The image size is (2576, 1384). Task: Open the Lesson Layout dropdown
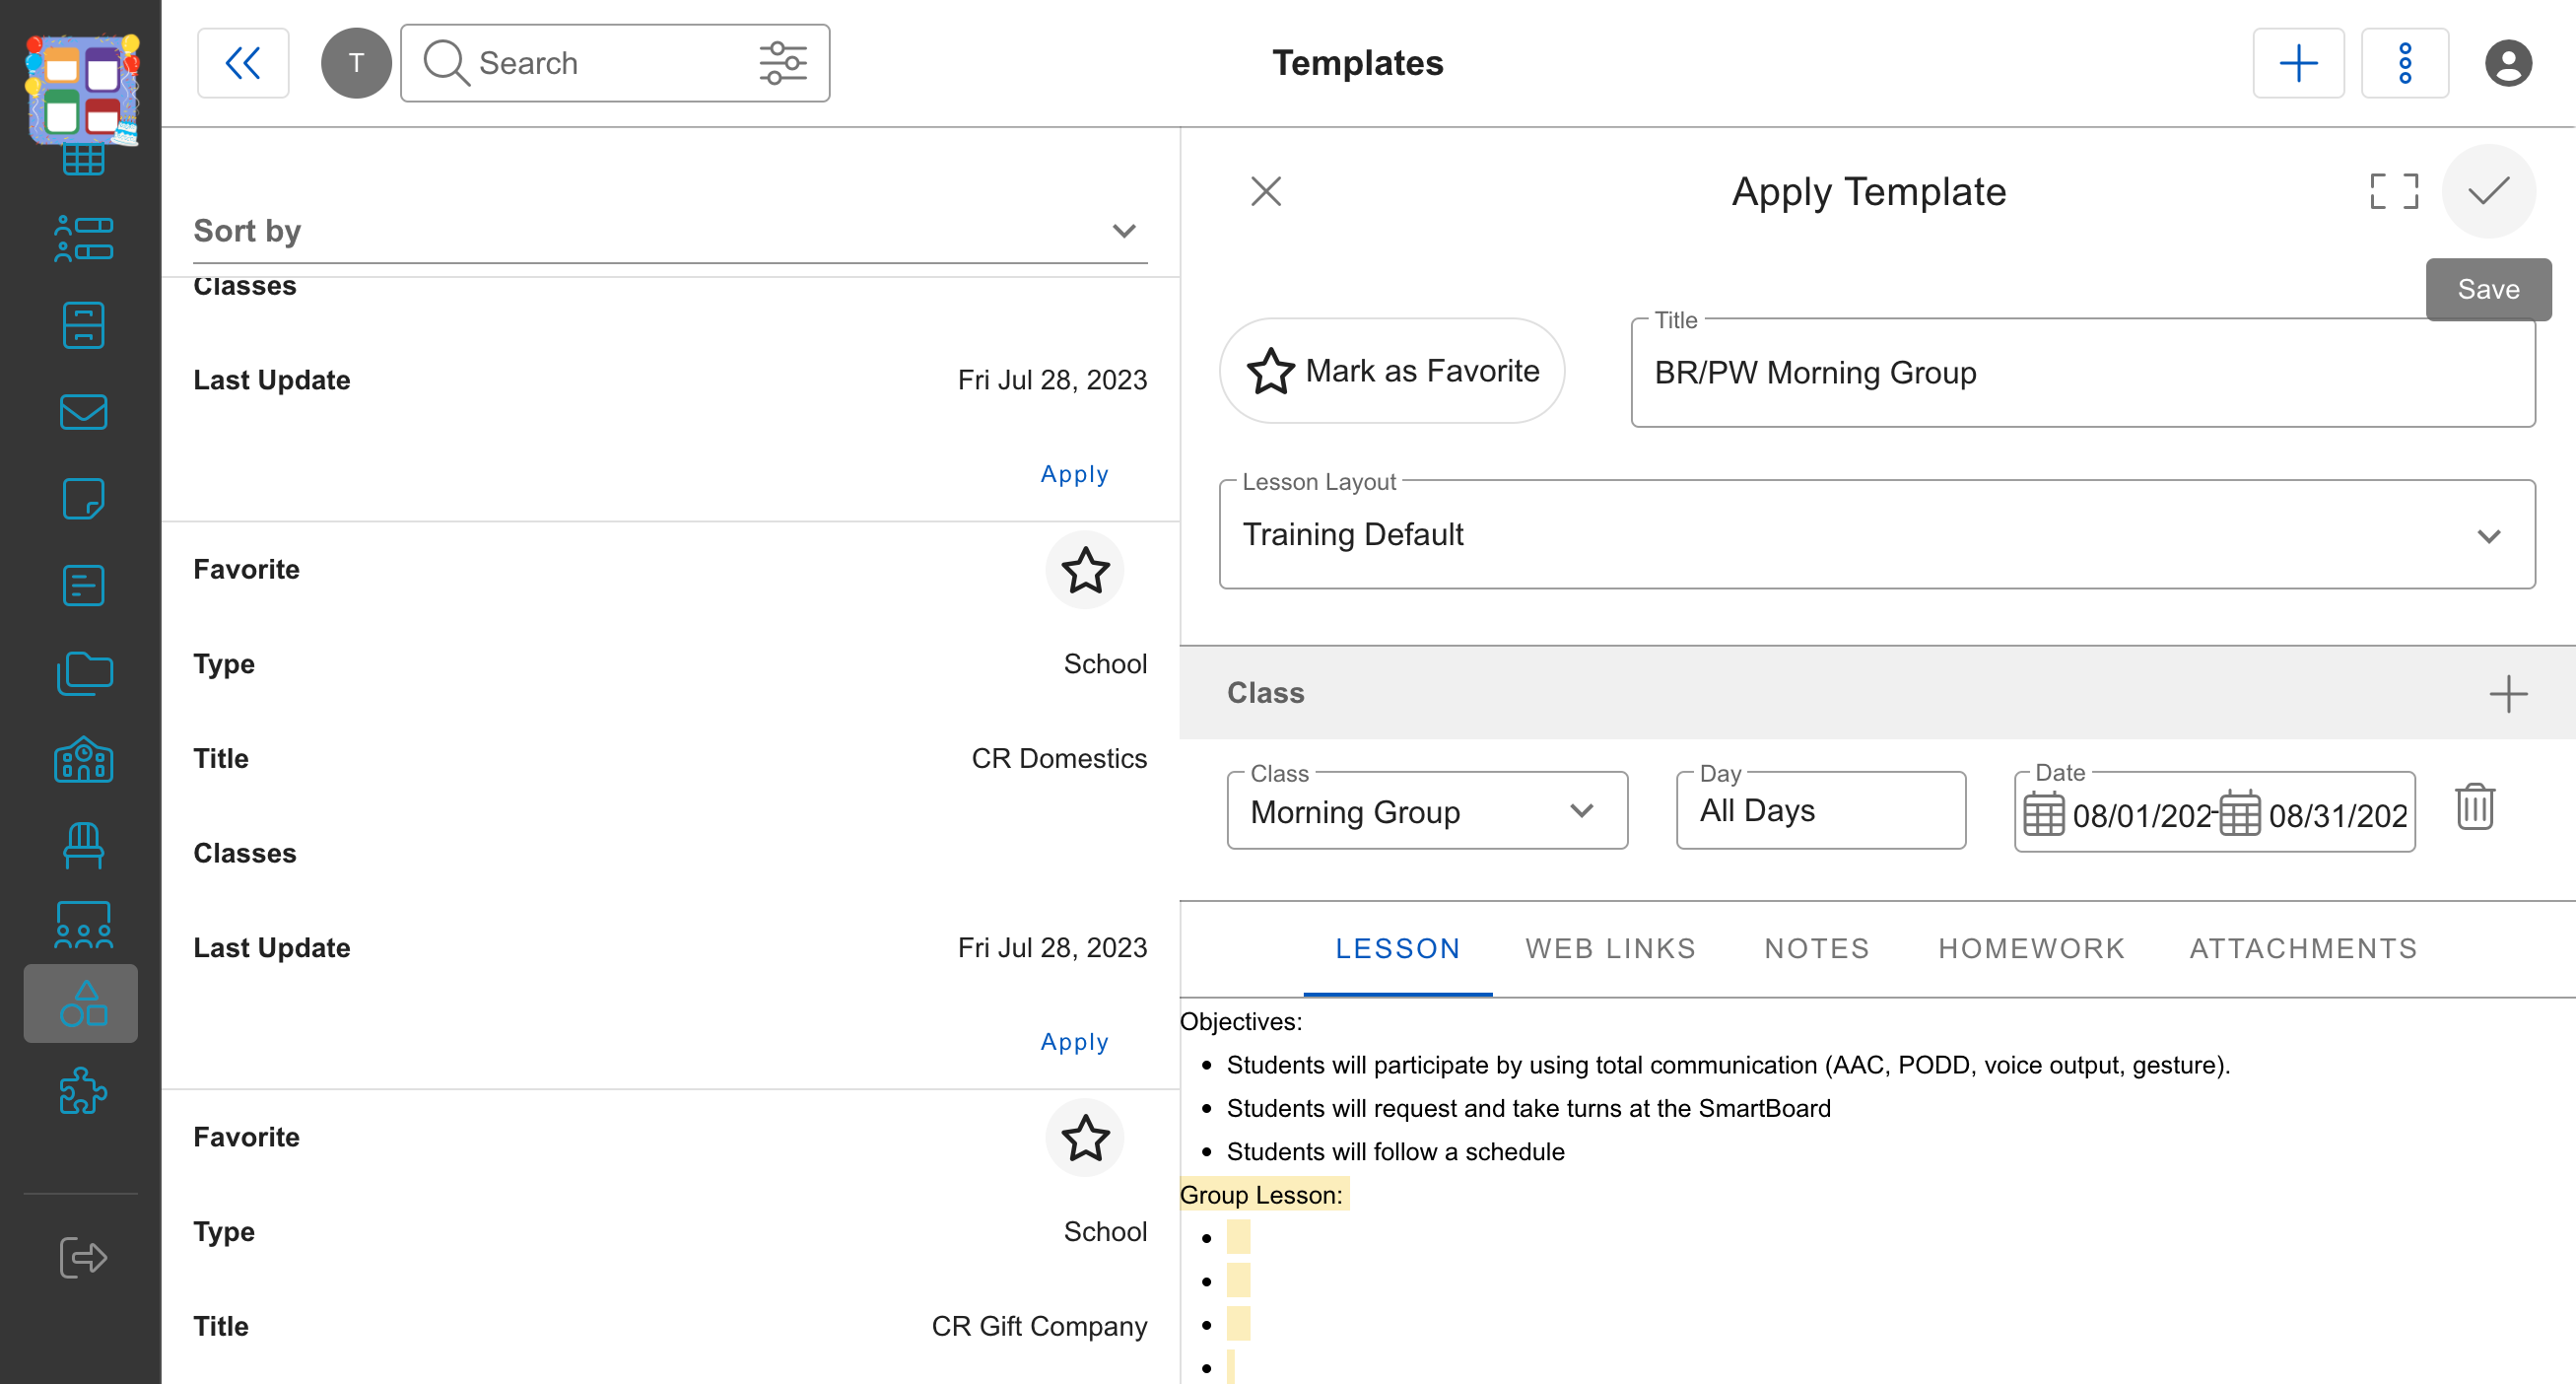[1877, 535]
